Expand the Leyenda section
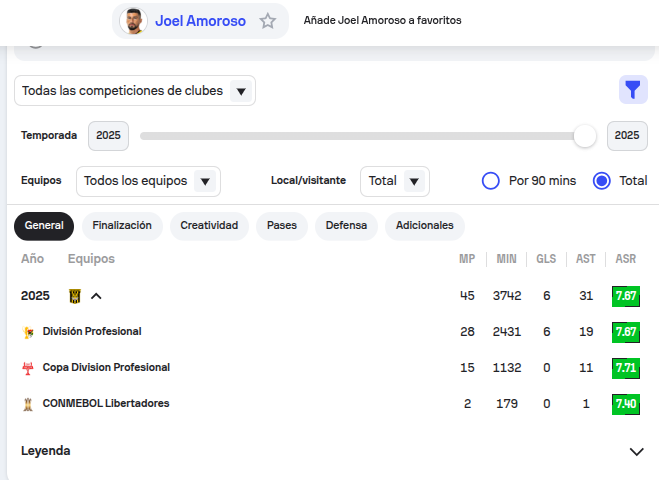 (636, 451)
